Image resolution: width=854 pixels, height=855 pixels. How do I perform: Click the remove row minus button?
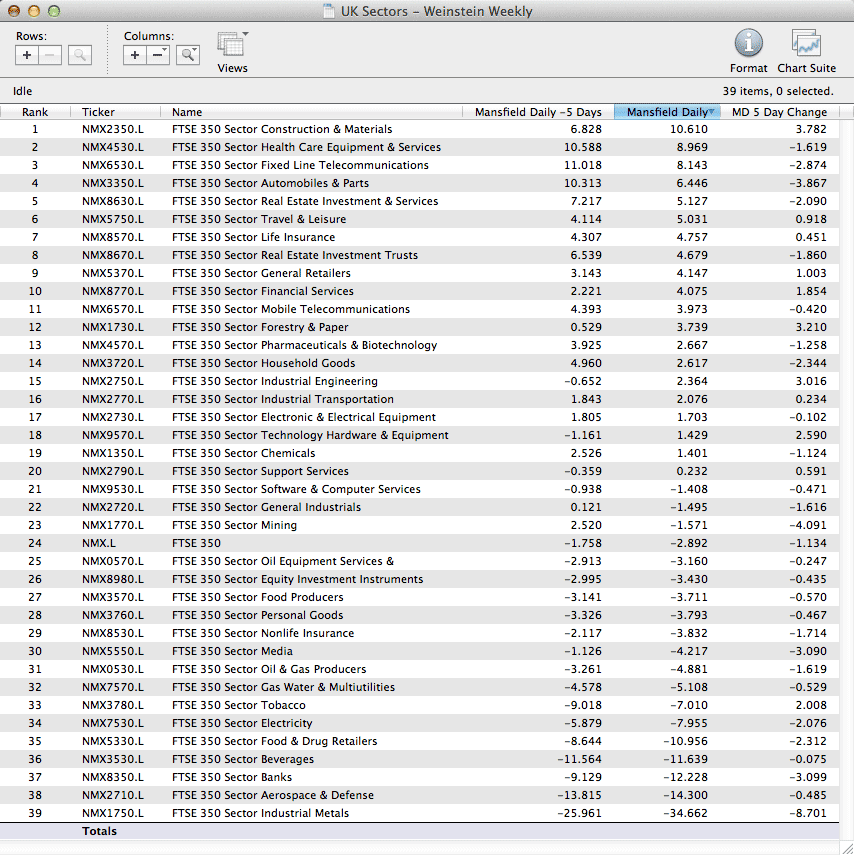(x=50, y=55)
